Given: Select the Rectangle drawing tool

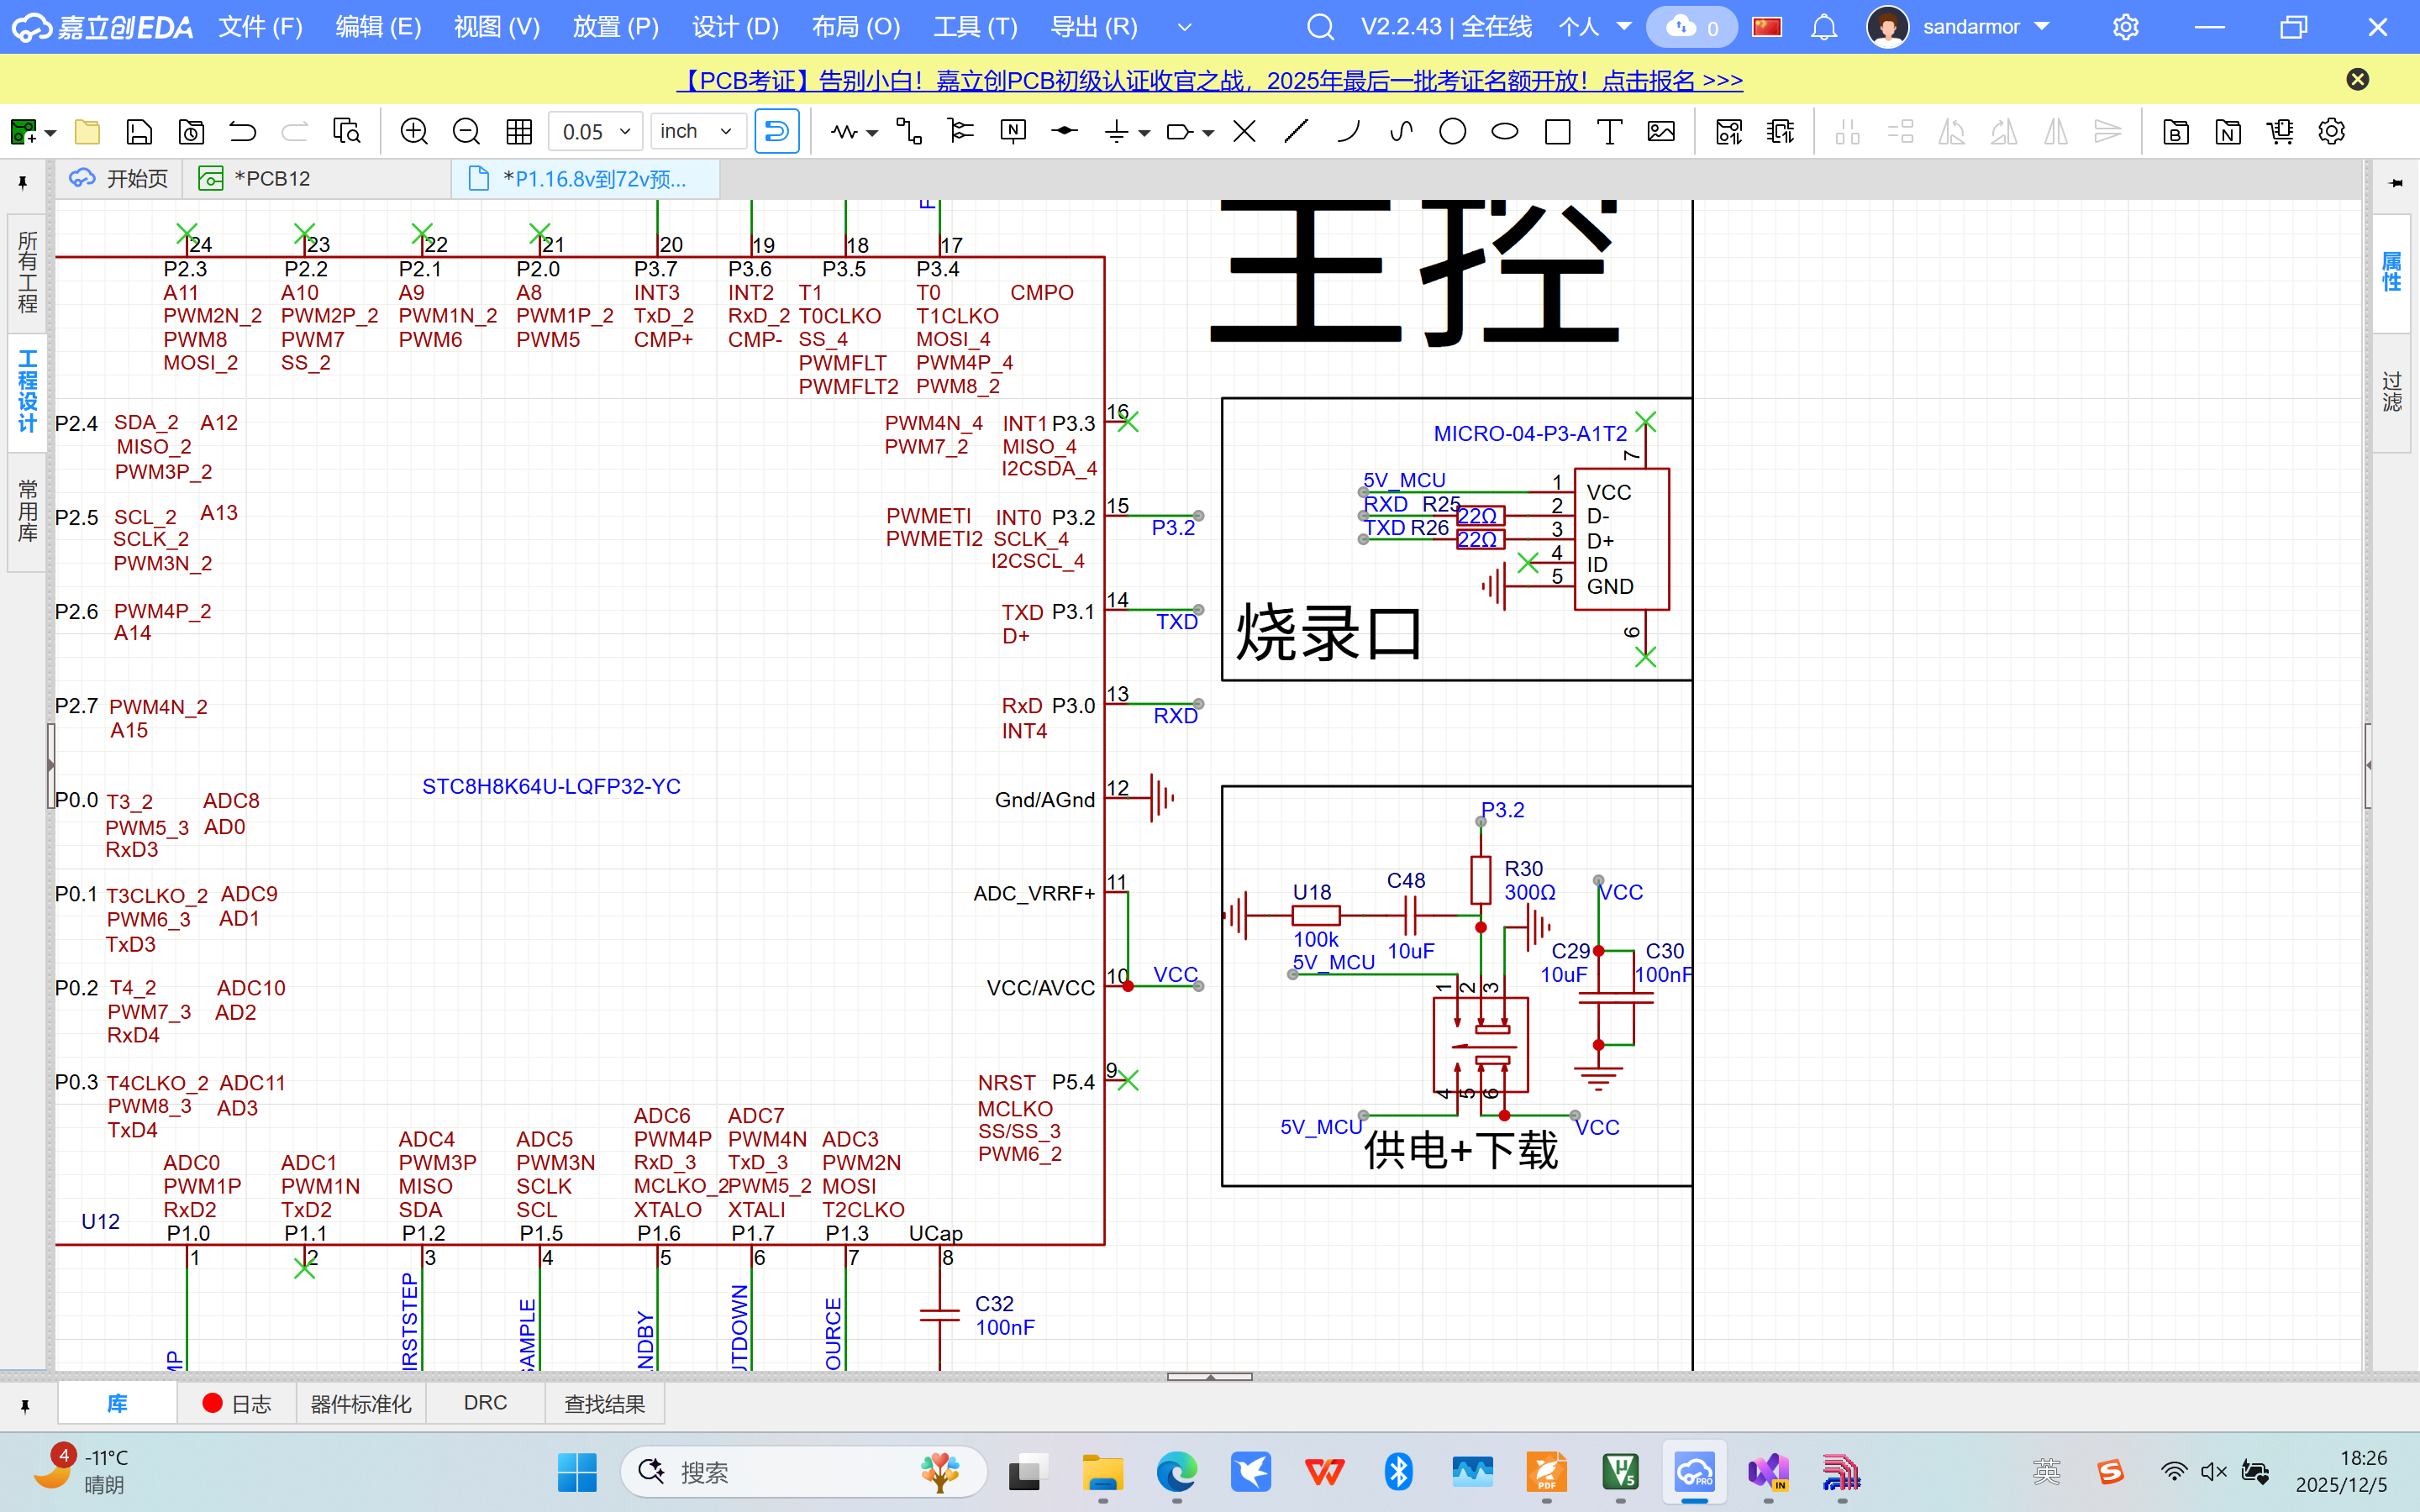Looking at the screenshot, I should (1557, 131).
